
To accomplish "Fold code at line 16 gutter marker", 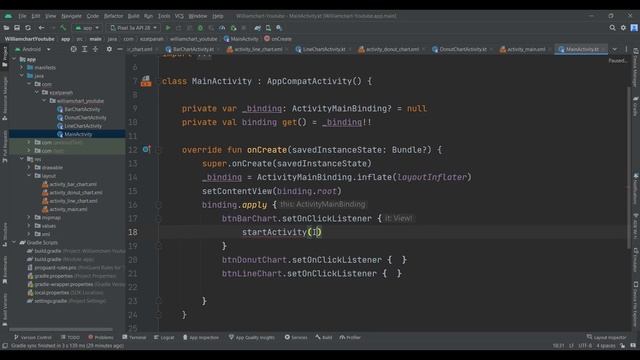I will (x=159, y=204).
